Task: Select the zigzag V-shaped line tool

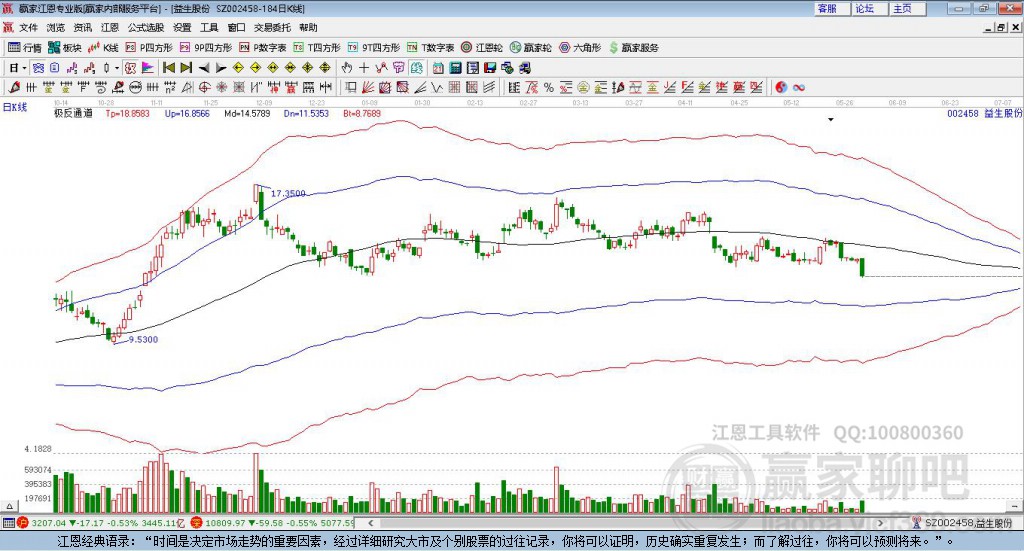Action: 437,87
